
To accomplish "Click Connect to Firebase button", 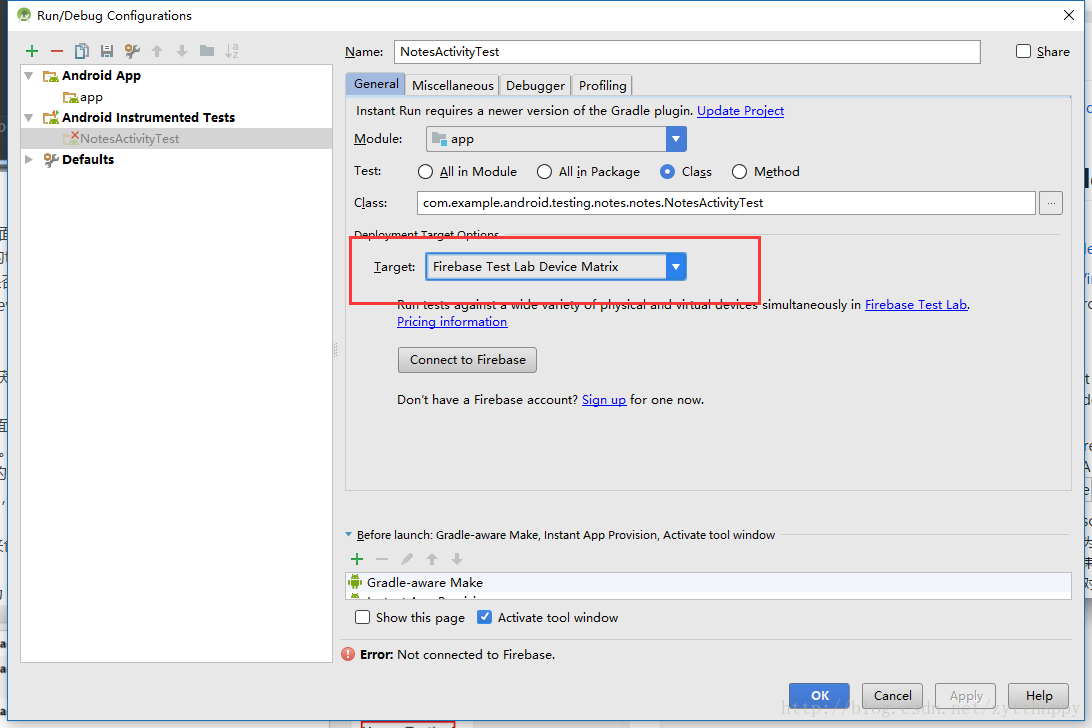I will tap(467, 359).
